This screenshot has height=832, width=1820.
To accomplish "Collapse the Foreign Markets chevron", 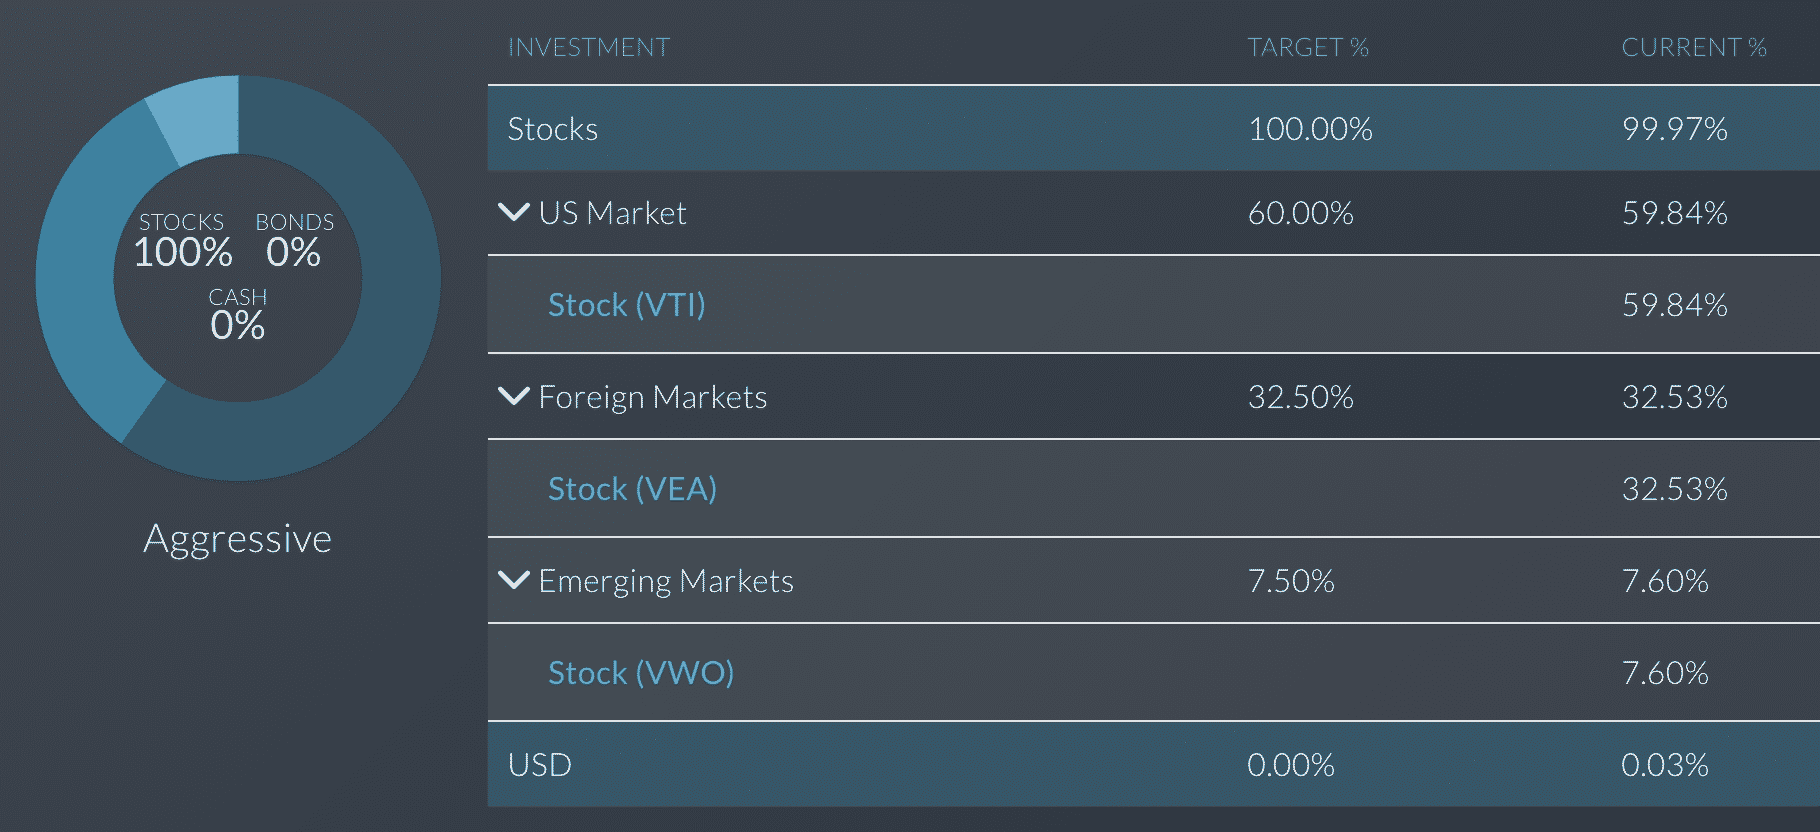I will (513, 396).
